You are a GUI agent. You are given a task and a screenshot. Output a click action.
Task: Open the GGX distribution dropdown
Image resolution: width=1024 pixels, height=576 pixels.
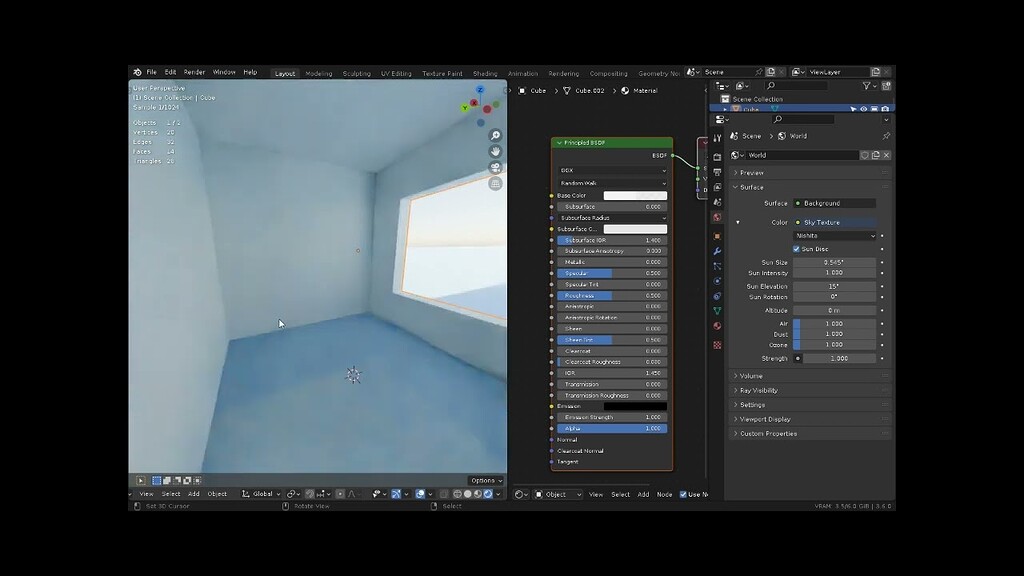point(612,171)
